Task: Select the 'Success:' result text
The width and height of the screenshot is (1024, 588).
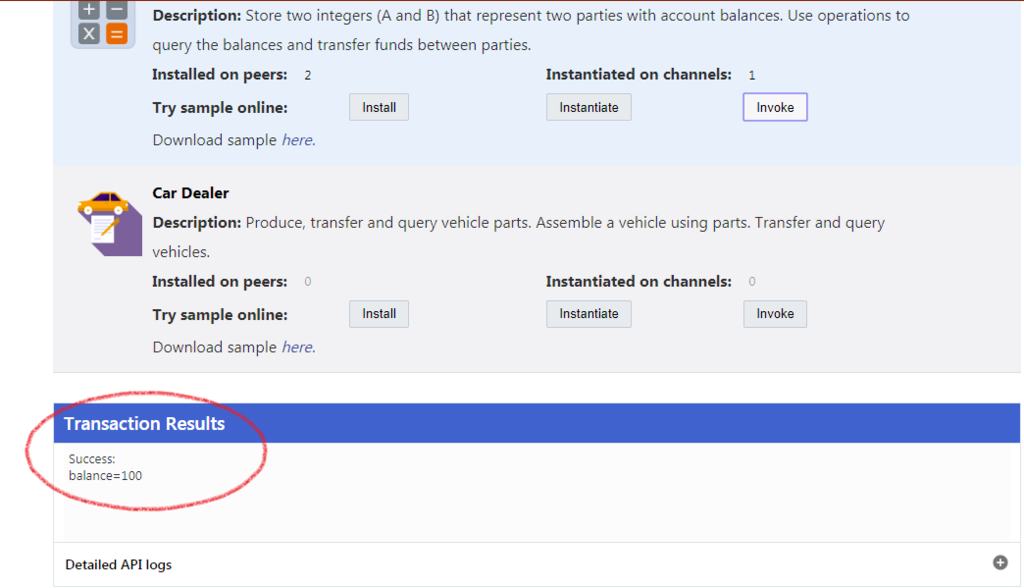Action: (x=92, y=459)
